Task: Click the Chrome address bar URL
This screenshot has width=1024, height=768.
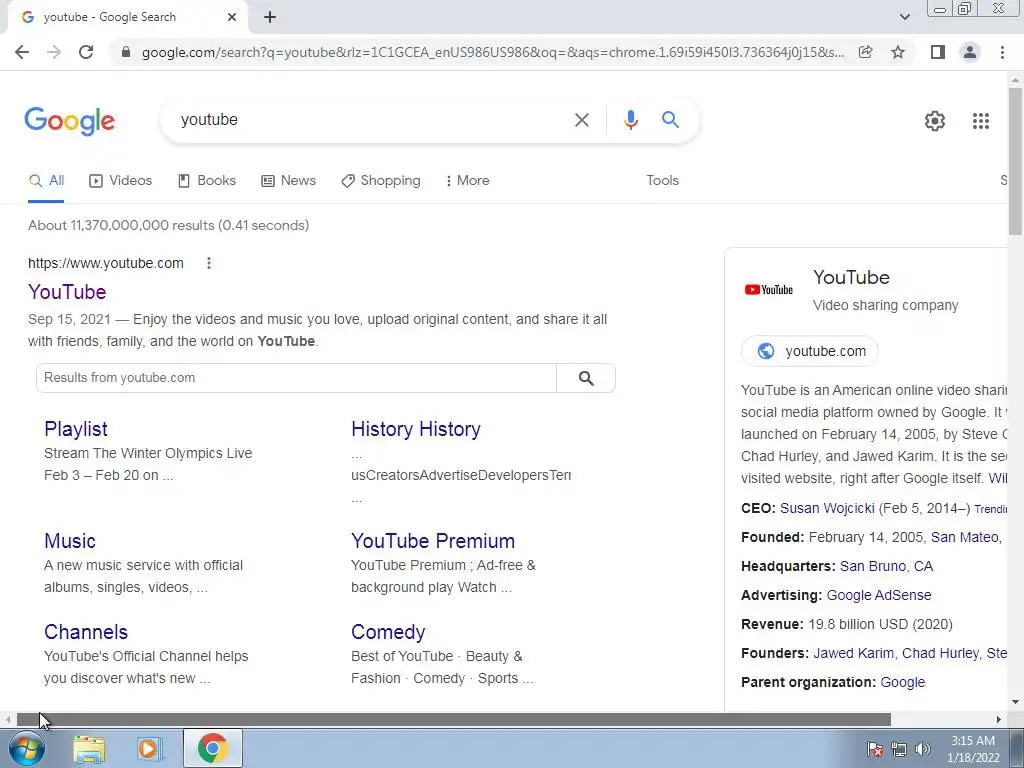Action: pyautogui.click(x=493, y=52)
